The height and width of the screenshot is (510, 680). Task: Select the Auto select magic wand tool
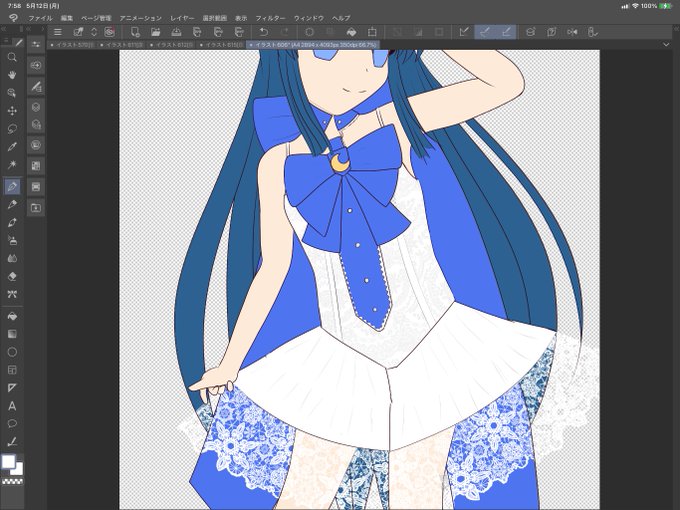(x=12, y=165)
